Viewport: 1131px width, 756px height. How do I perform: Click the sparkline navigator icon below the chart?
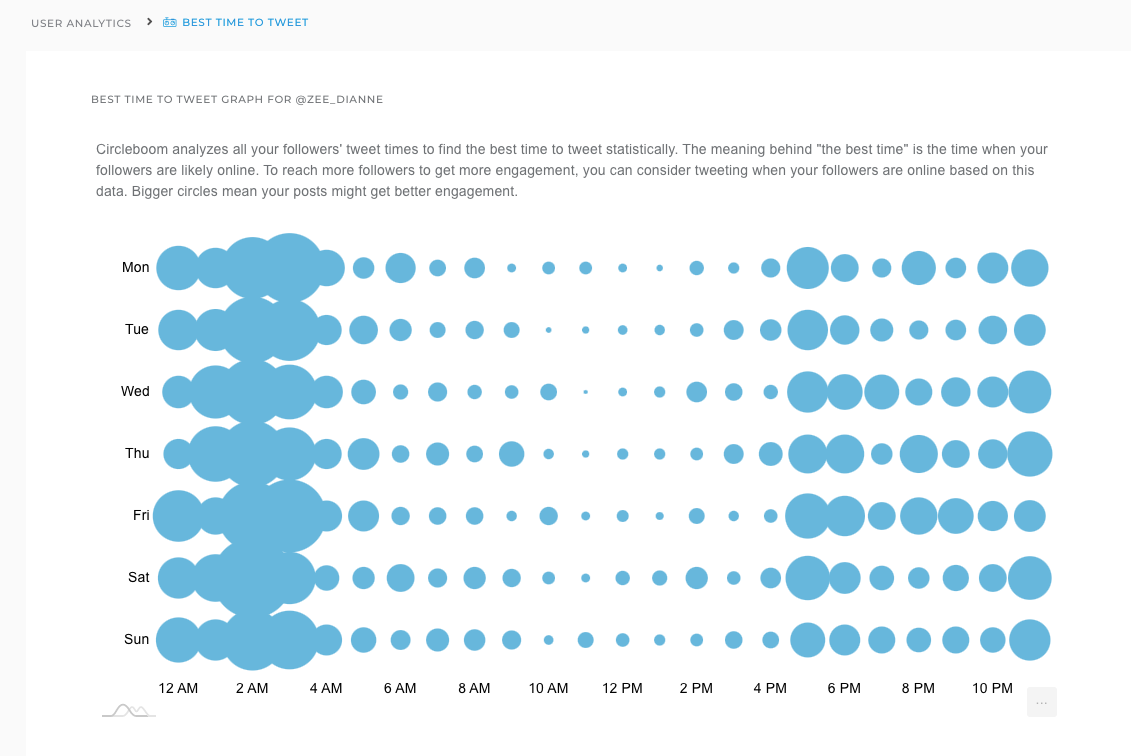click(128, 710)
